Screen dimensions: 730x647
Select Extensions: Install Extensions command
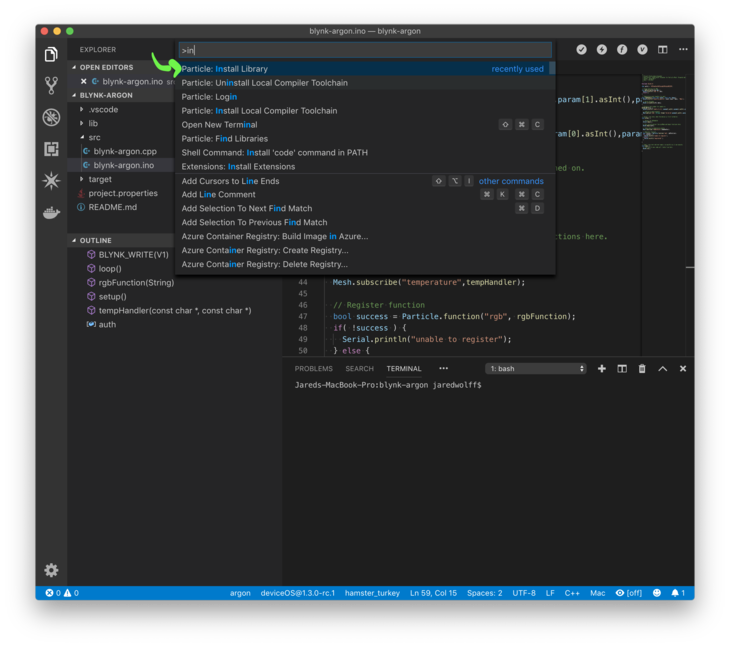coord(363,167)
